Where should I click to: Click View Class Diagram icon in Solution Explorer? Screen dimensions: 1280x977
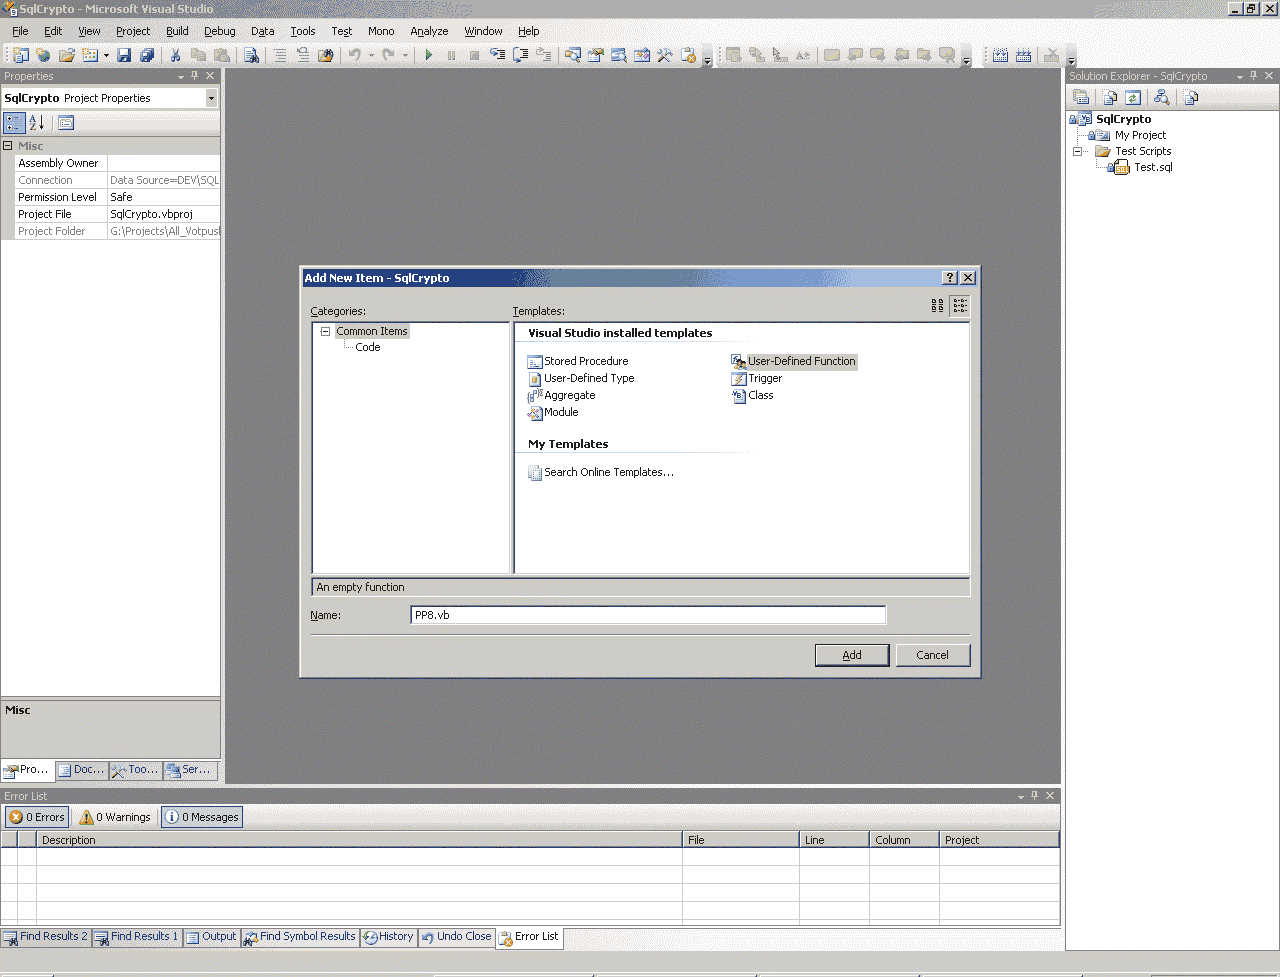[x=1161, y=97]
